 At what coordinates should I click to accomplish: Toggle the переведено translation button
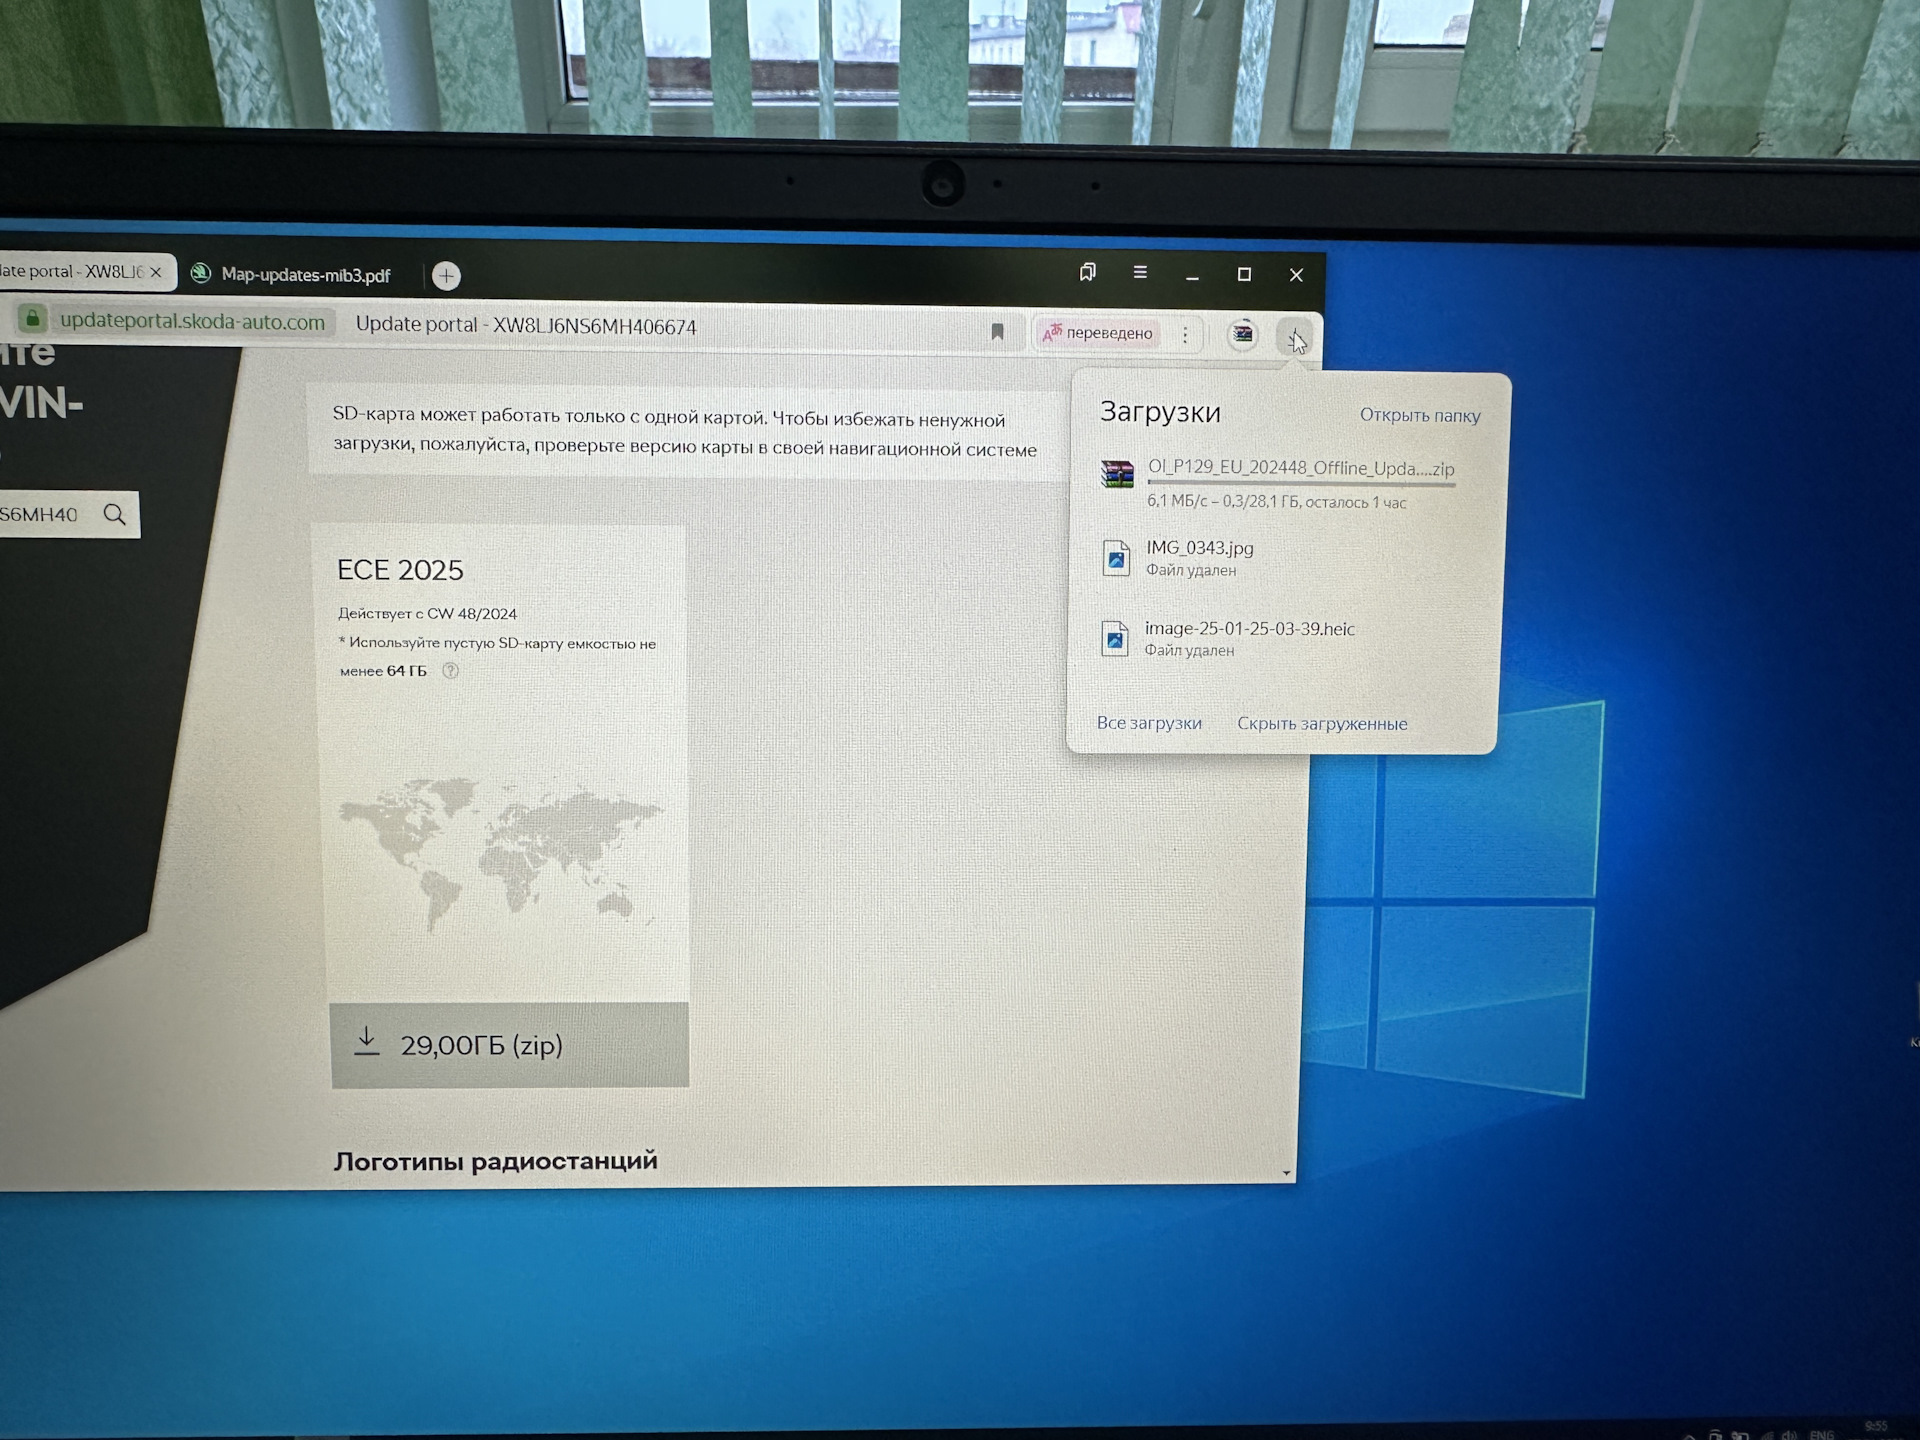(x=1099, y=333)
